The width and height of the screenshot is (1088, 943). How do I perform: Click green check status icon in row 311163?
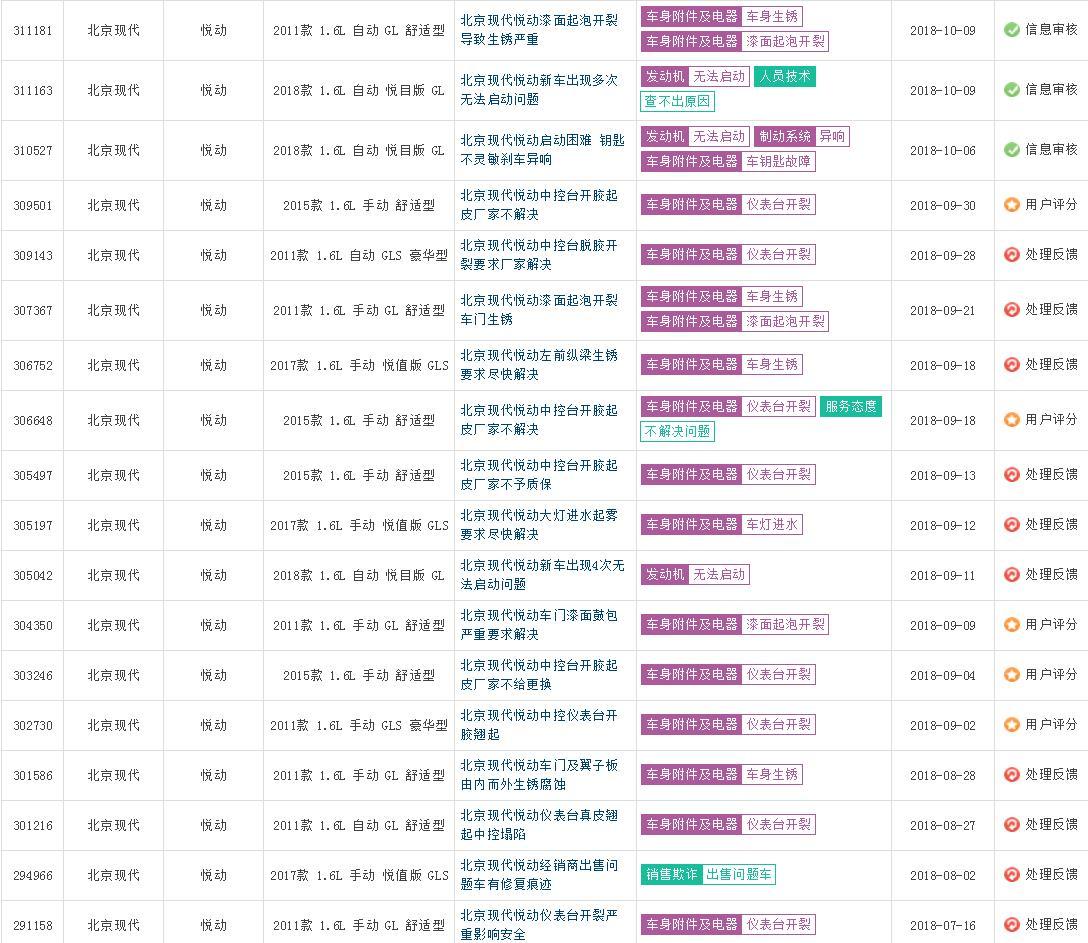coord(1012,90)
